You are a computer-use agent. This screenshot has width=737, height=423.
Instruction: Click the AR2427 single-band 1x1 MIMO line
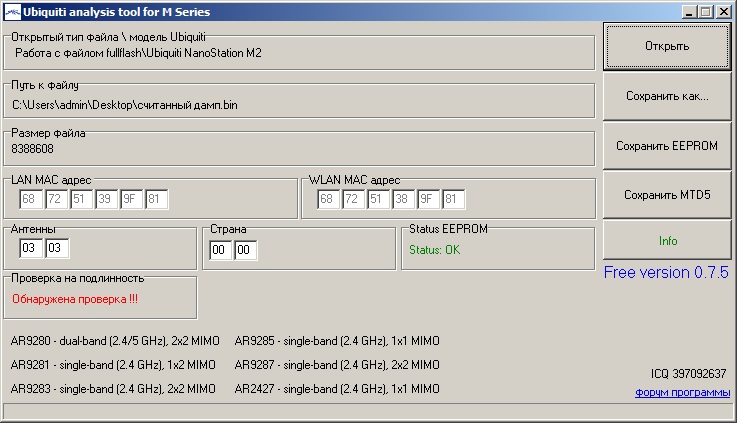coord(337,389)
